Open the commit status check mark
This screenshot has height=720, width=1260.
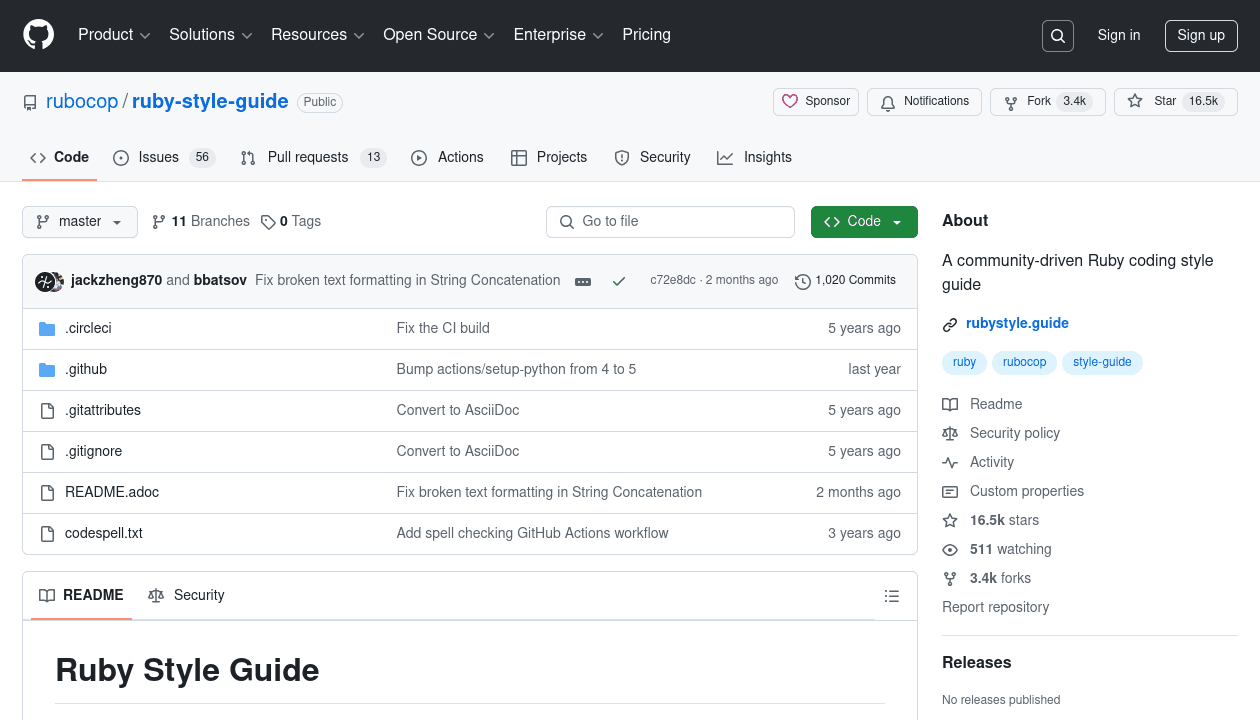coord(619,281)
